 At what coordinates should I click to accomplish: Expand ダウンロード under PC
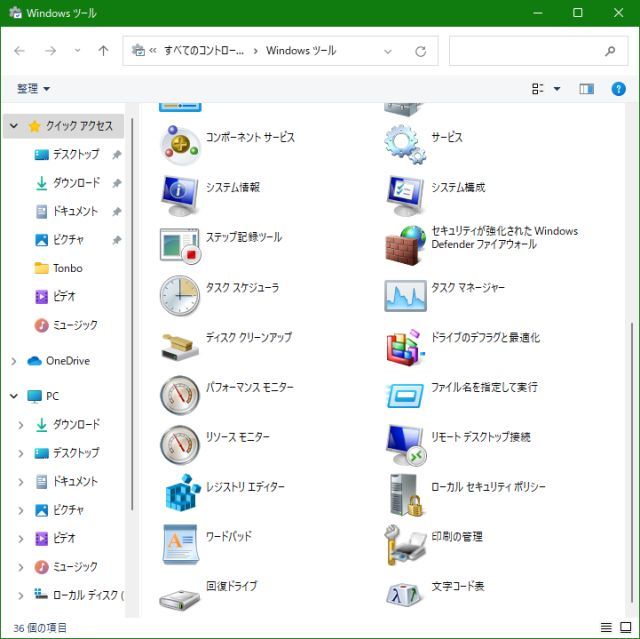point(20,425)
